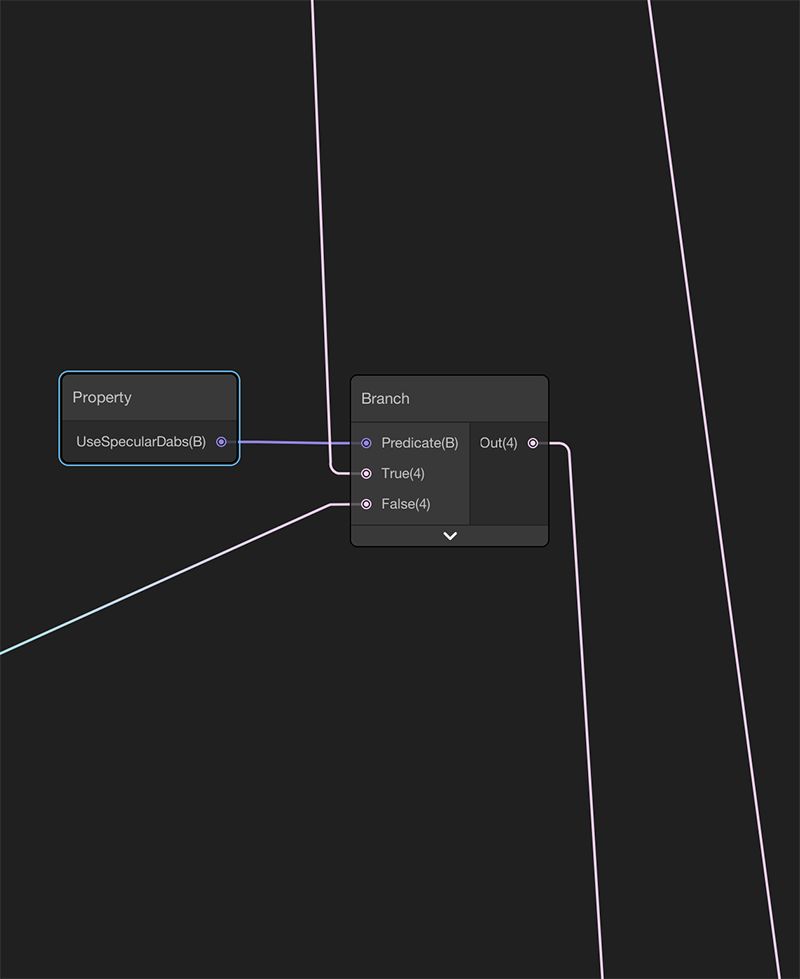Expand the Branch node preview chevron
800x979 pixels.
tap(450, 536)
